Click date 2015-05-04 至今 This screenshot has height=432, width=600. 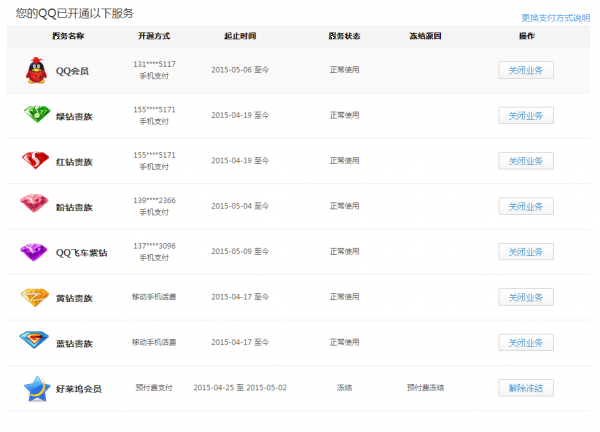240,206
